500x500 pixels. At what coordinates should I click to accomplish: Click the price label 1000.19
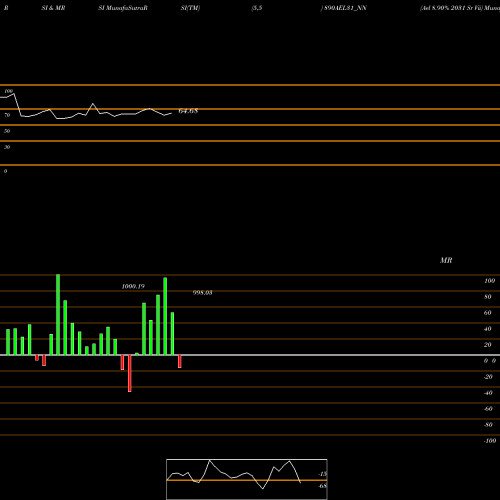point(133,286)
